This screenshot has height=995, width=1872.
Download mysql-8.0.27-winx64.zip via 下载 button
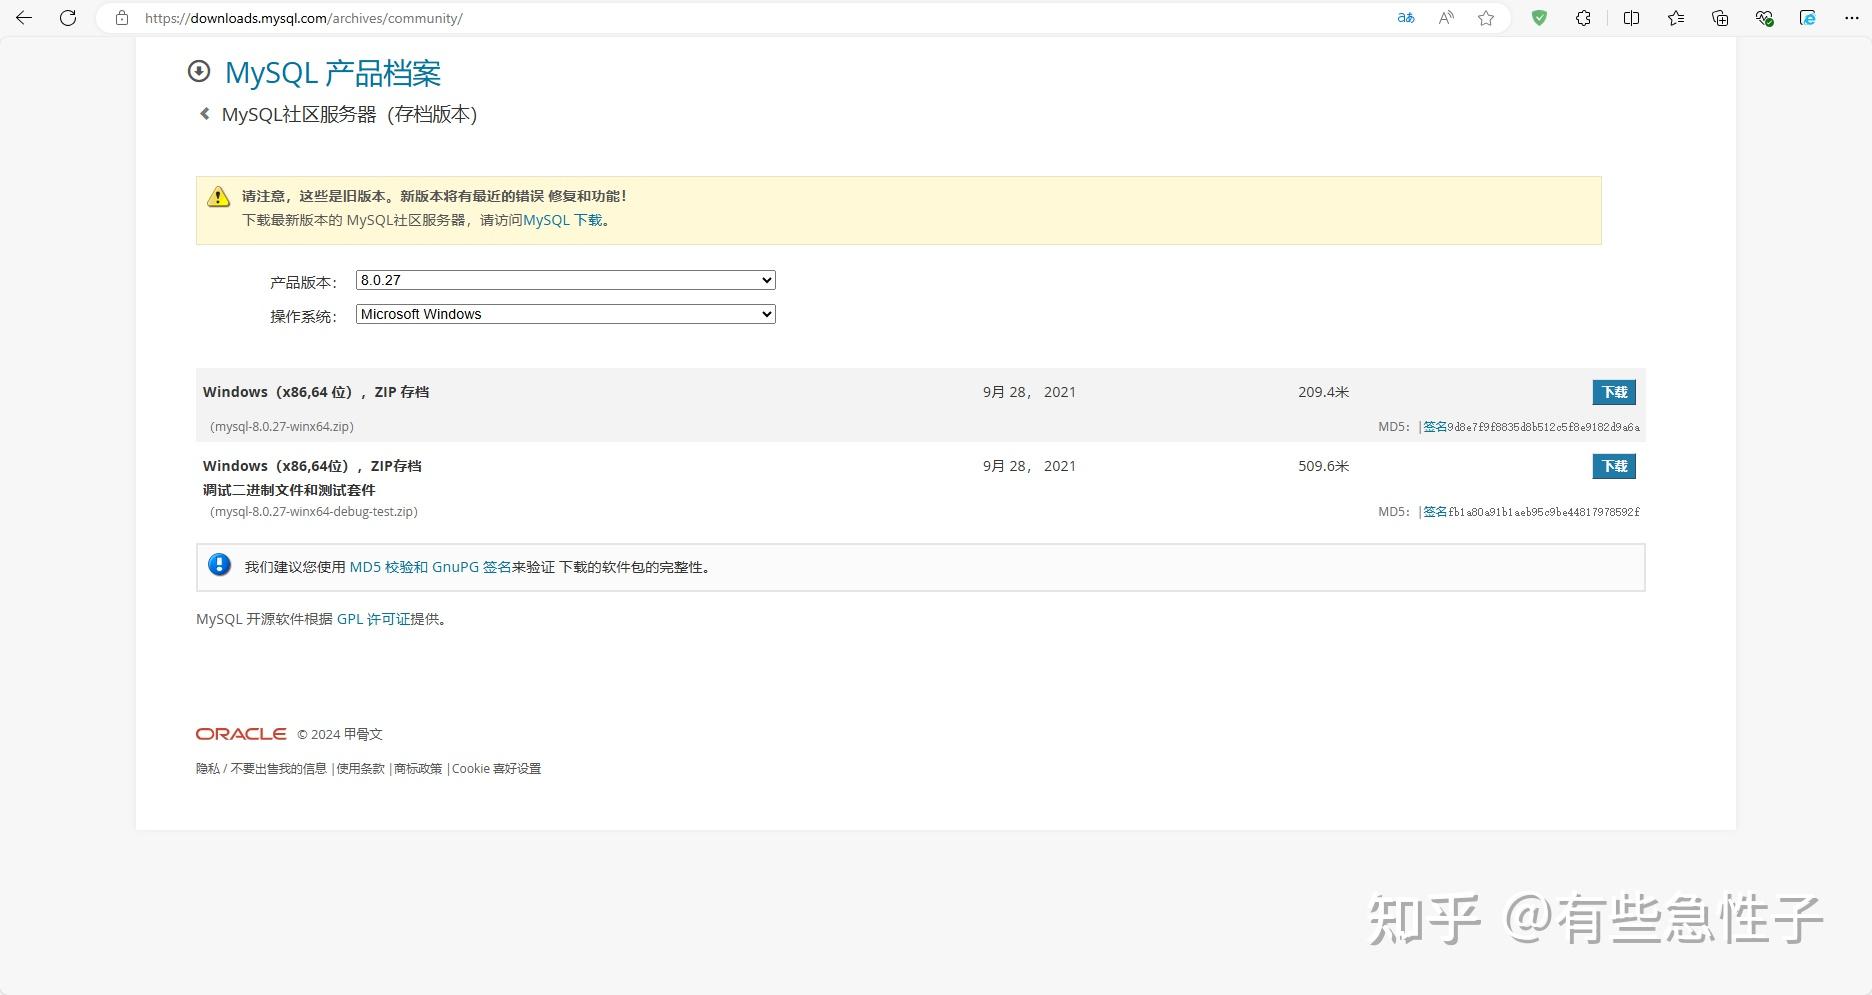point(1613,392)
